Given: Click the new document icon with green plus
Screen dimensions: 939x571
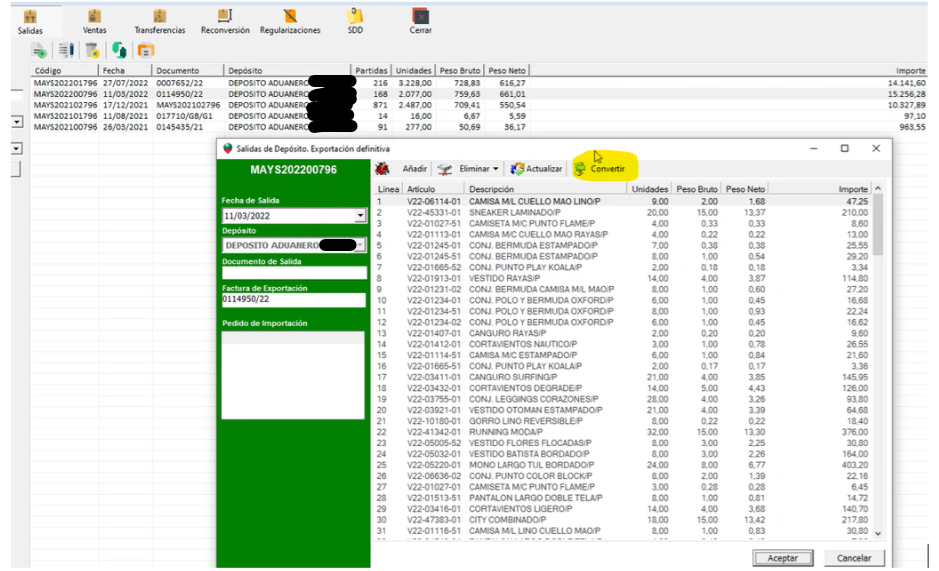Looking at the screenshot, I should pyautogui.click(x=40, y=50).
